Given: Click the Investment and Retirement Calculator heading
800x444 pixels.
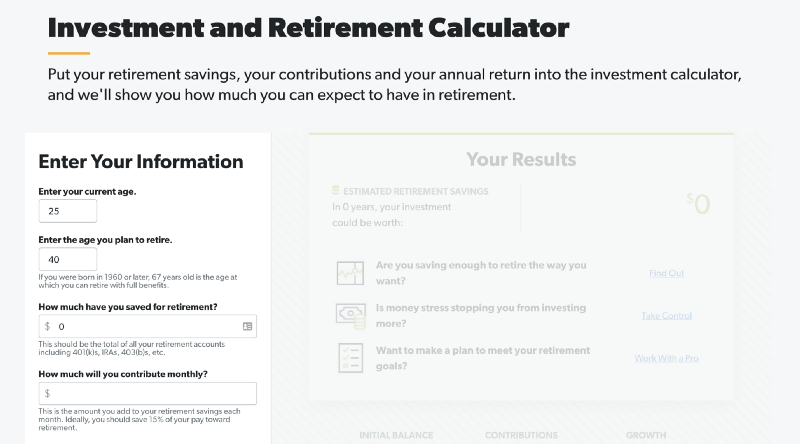Looking at the screenshot, I should coord(308,28).
